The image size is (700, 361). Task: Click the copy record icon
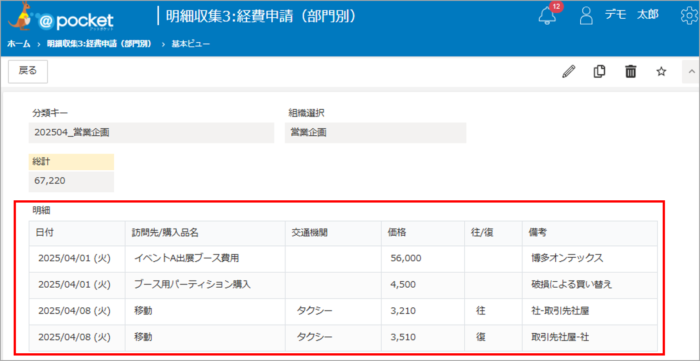[600, 71]
